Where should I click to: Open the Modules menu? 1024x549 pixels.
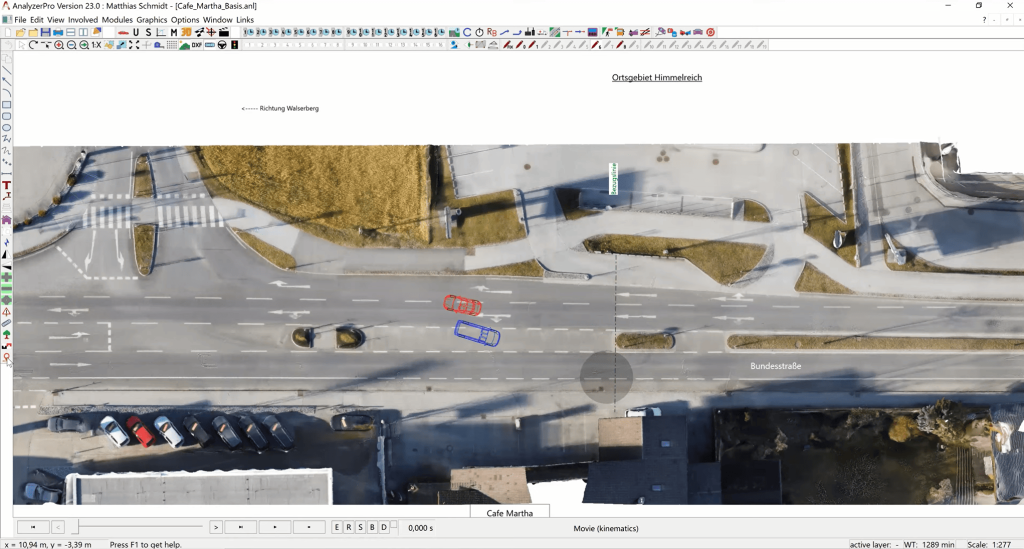117,20
